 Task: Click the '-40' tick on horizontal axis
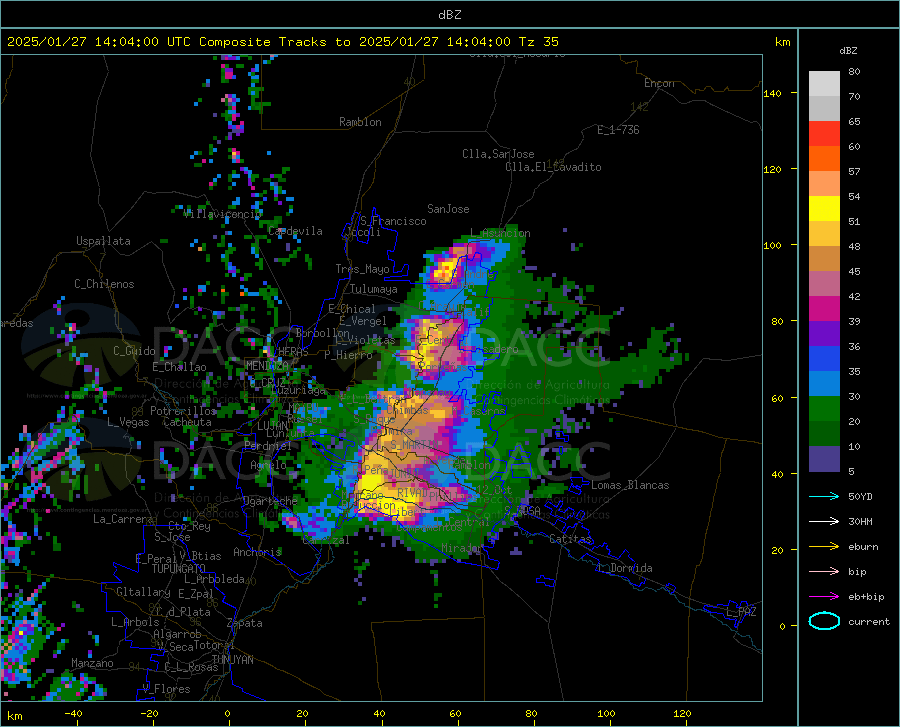click(x=73, y=714)
